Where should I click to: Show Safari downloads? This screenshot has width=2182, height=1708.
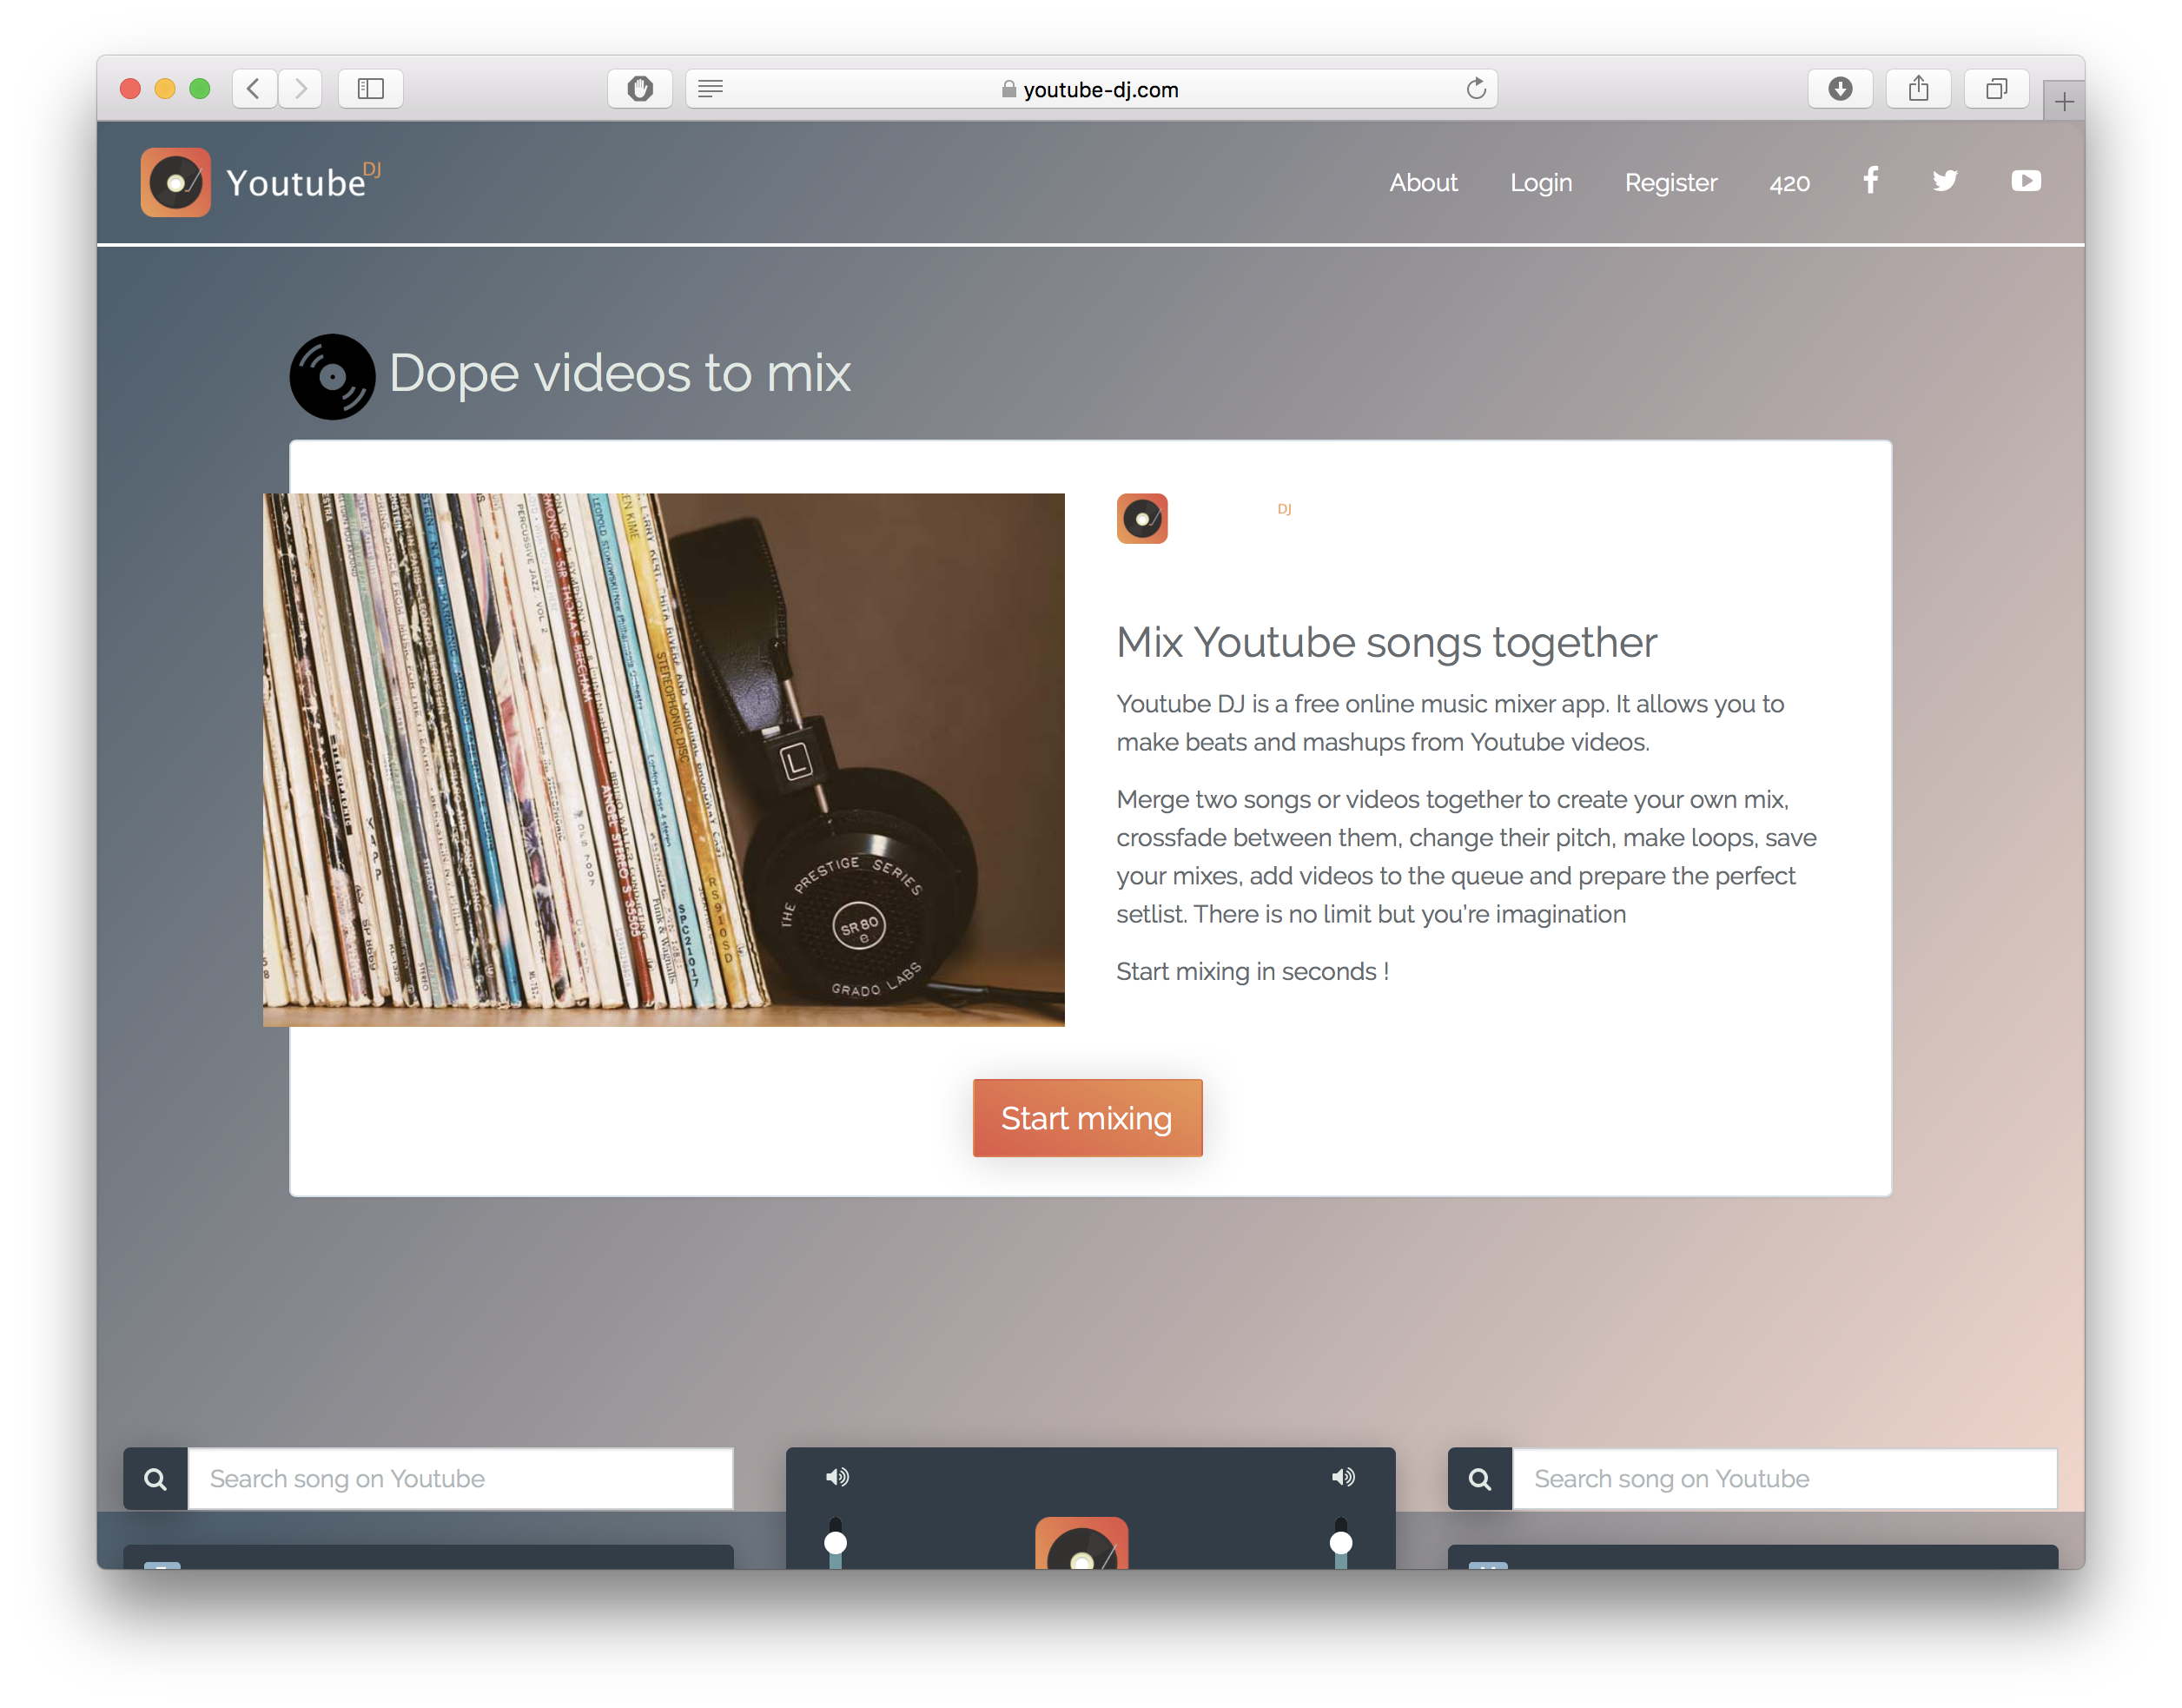pos(1840,89)
